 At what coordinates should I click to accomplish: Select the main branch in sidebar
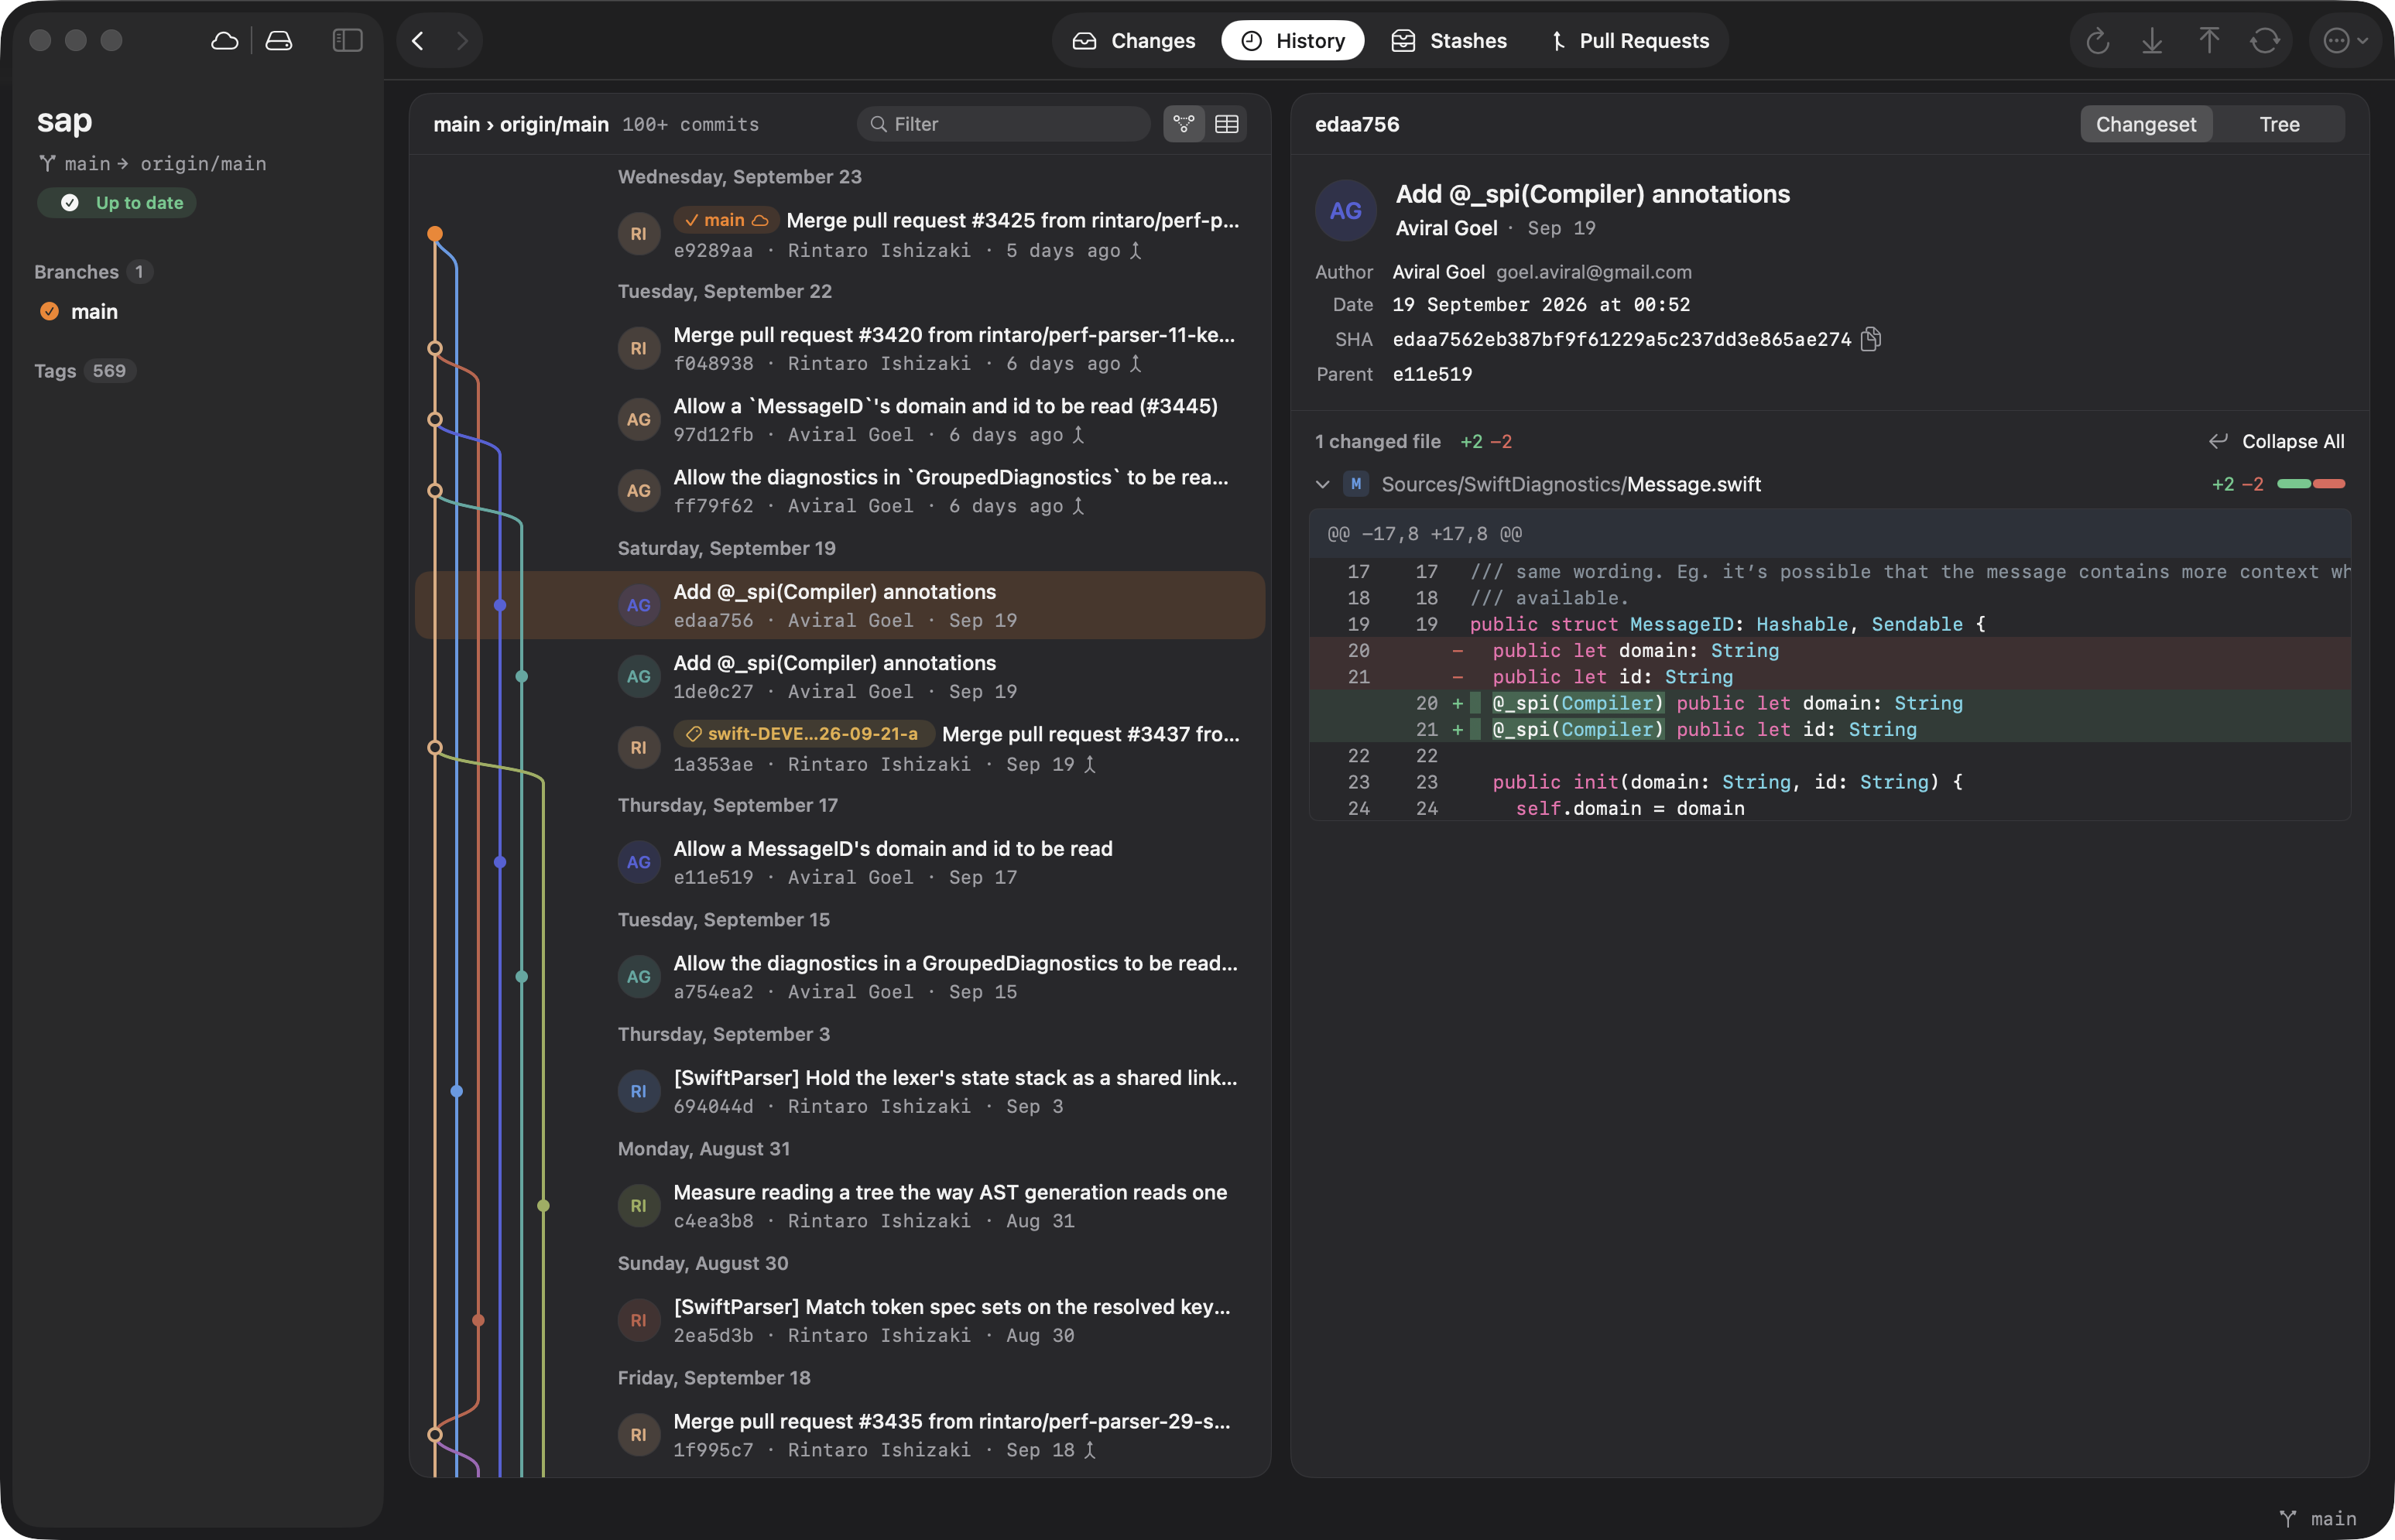[95, 312]
